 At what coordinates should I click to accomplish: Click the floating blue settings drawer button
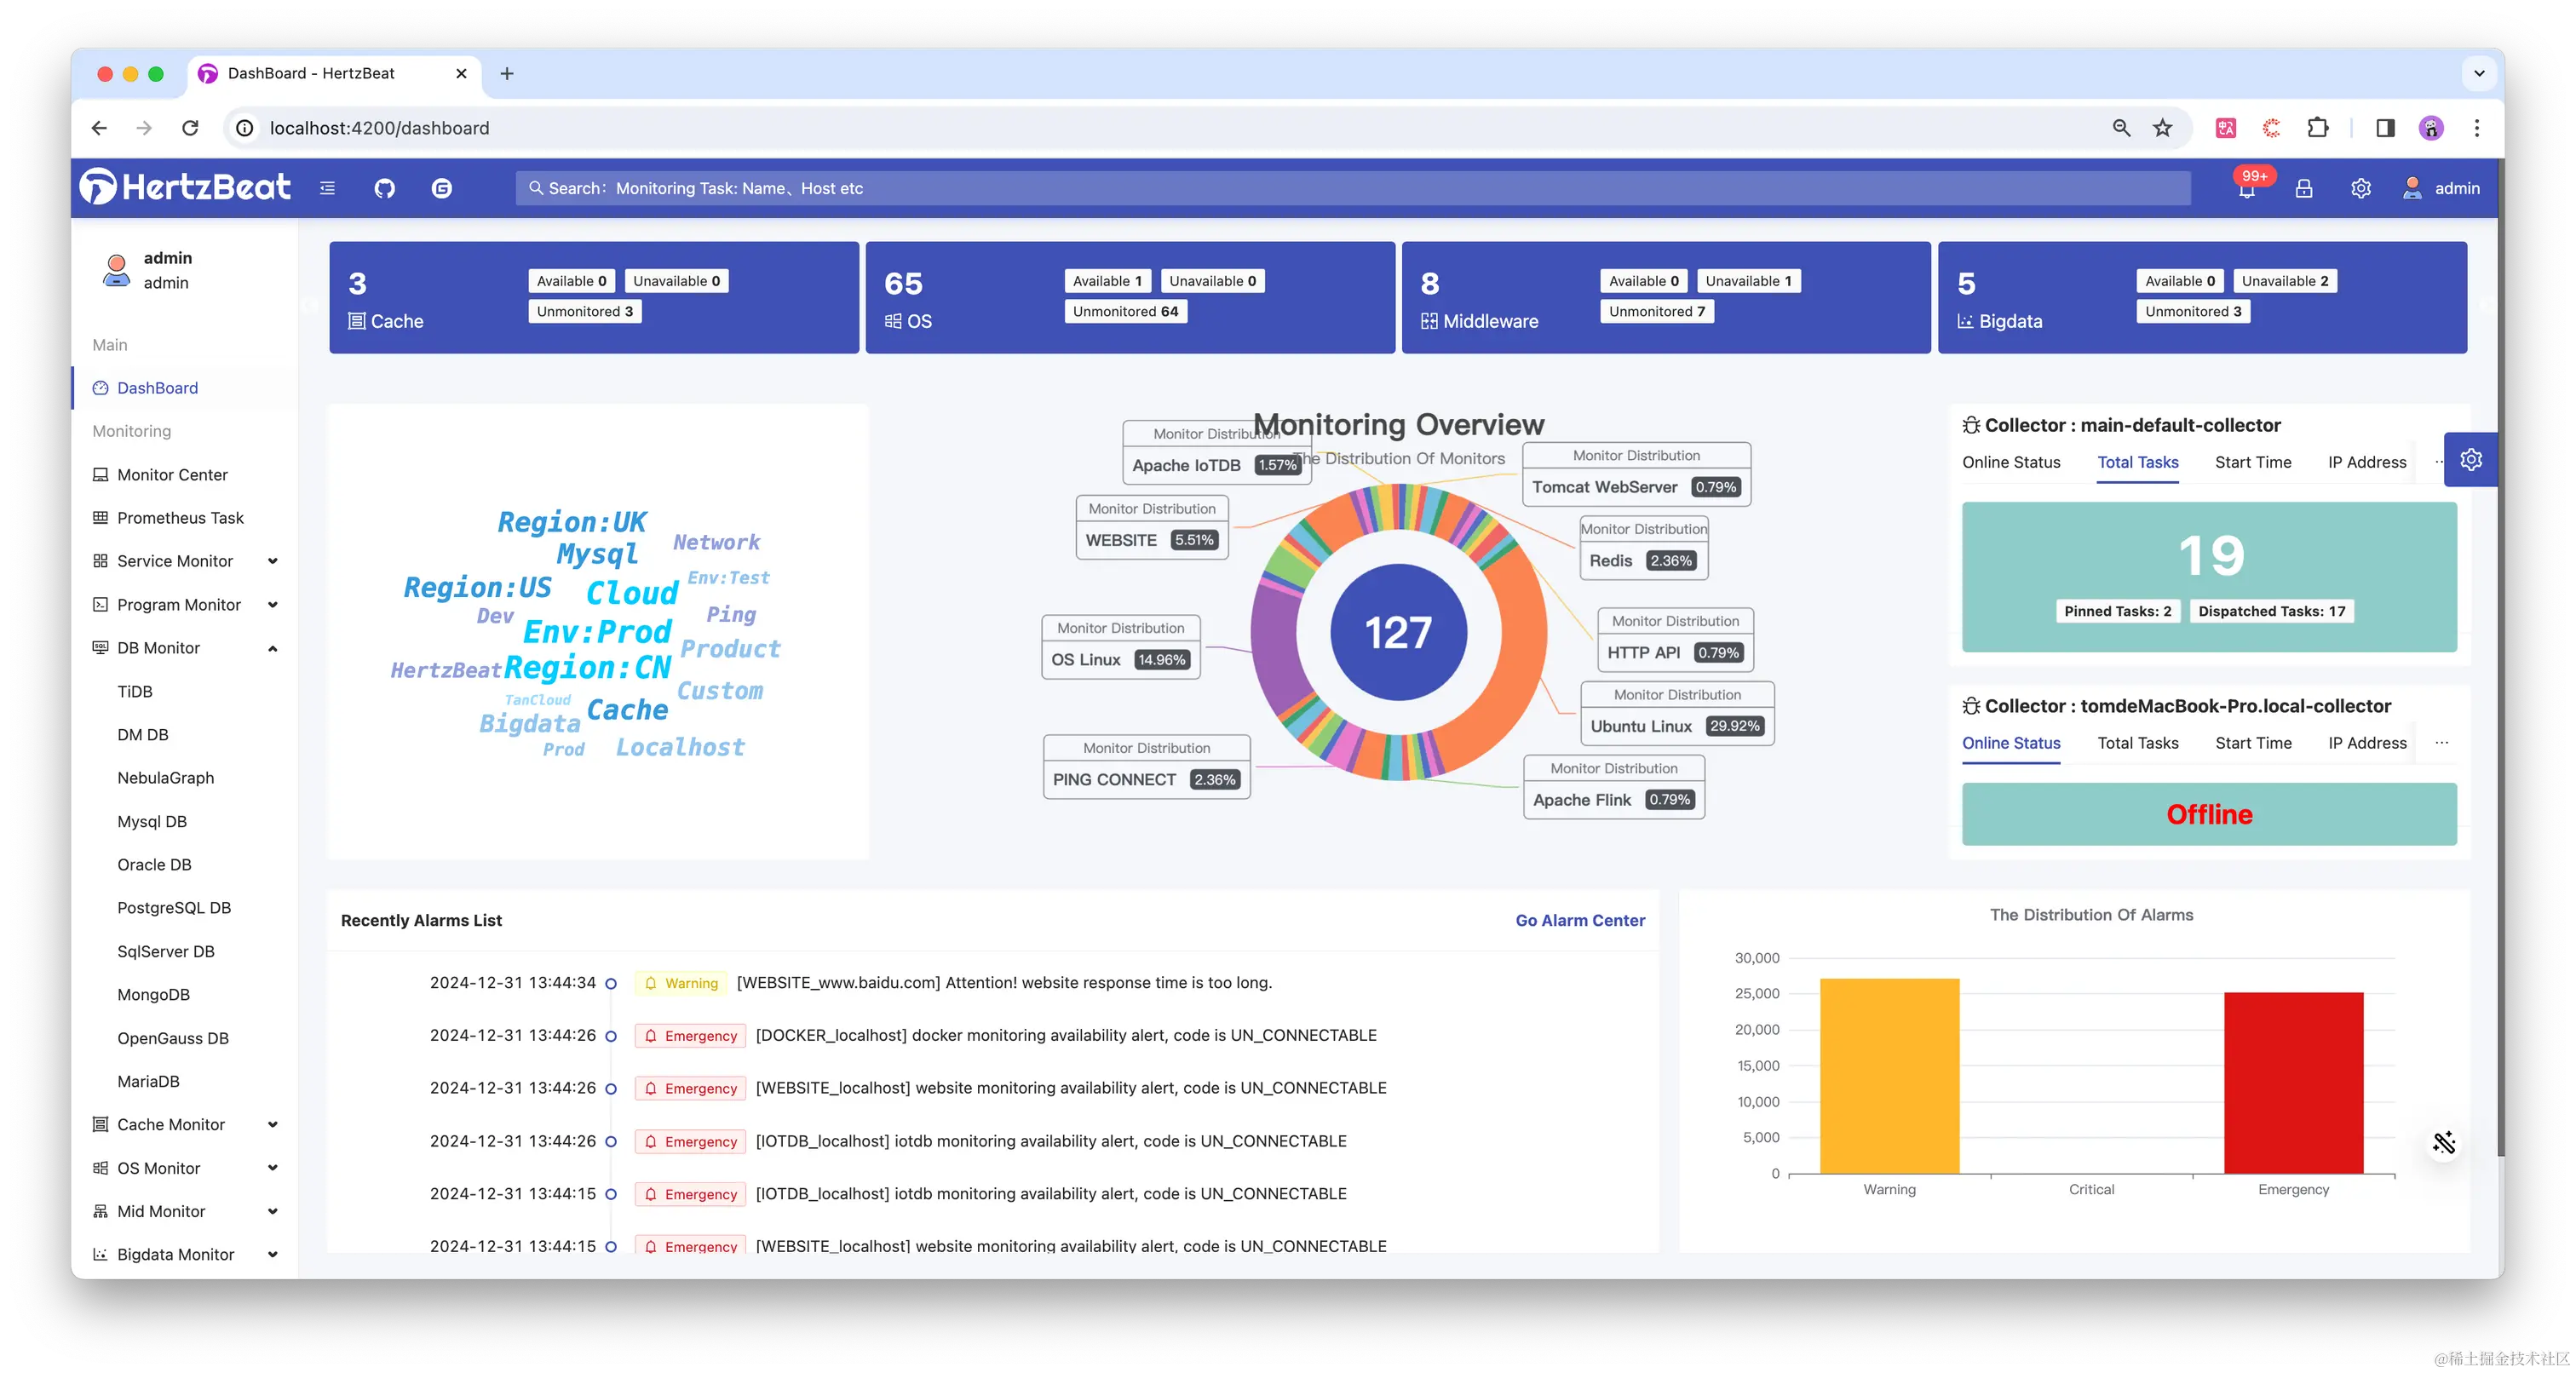click(x=2471, y=459)
